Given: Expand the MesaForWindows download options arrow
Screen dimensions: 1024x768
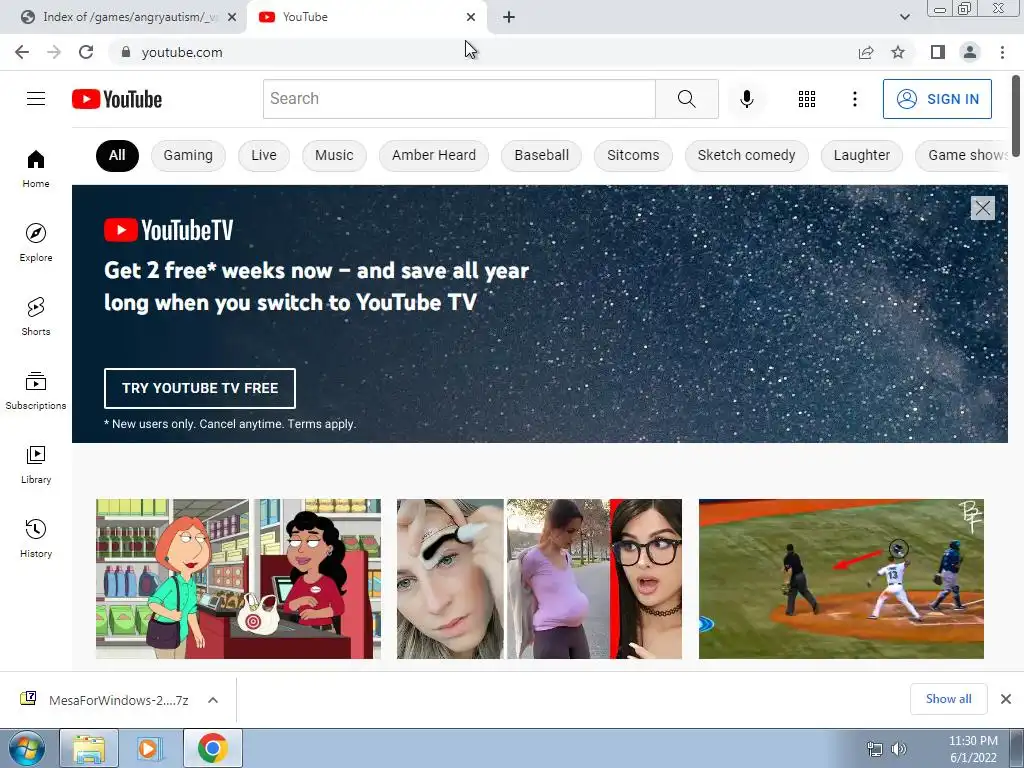Looking at the screenshot, I should [x=213, y=700].
